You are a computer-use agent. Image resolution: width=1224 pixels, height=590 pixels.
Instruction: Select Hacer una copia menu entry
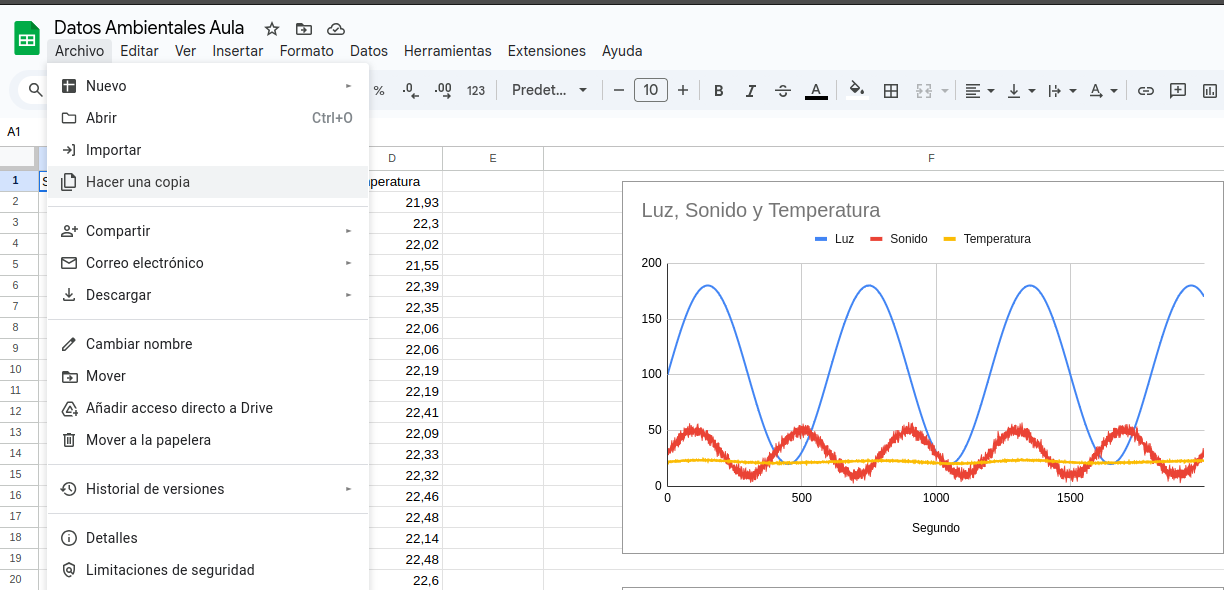click(x=138, y=182)
